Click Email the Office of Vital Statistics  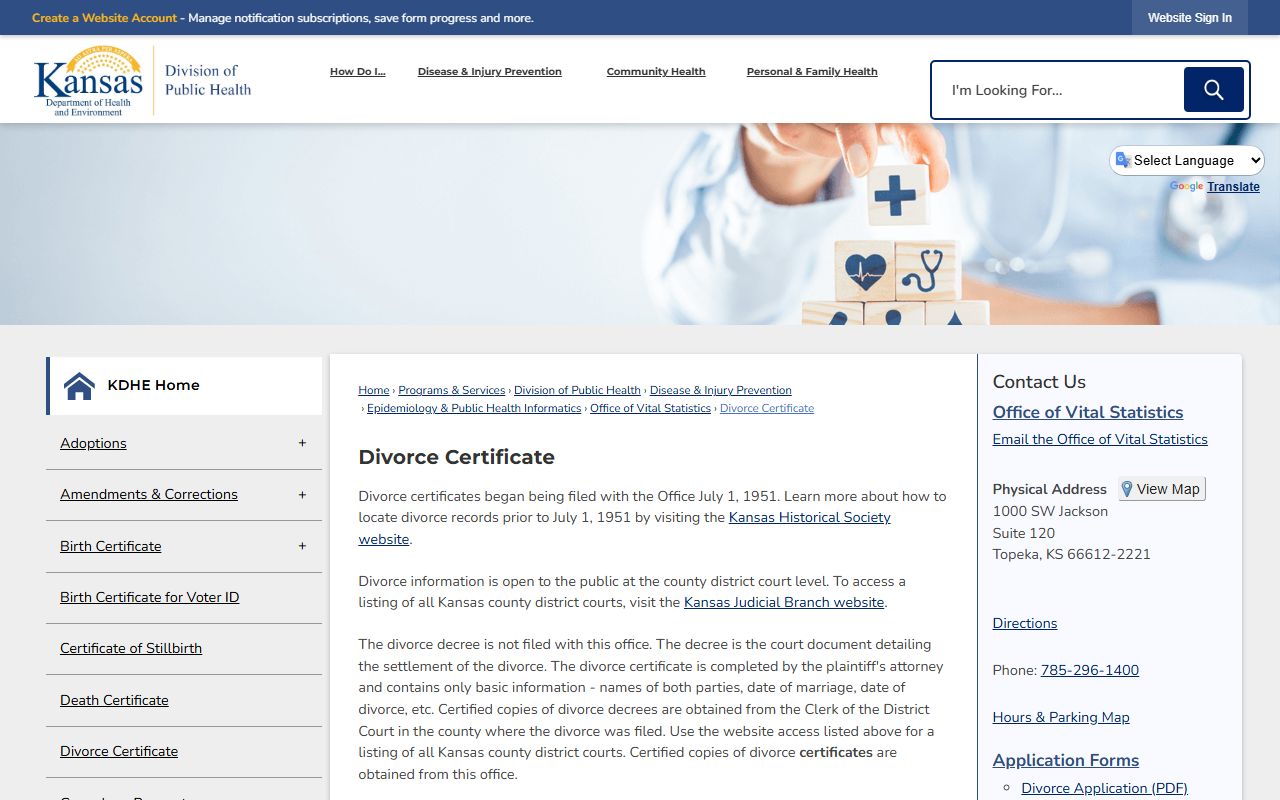coord(1100,439)
